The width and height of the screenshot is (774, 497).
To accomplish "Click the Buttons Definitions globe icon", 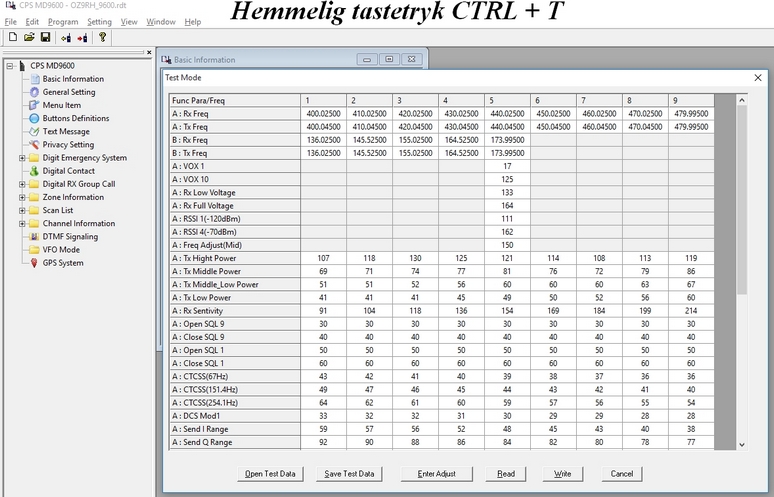I will tap(34, 118).
